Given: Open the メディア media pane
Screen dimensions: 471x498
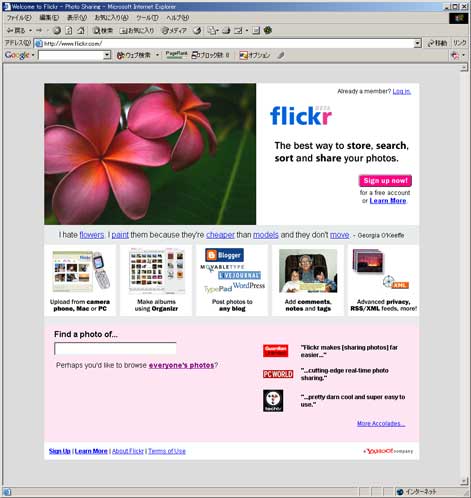Looking at the screenshot, I should [174, 31].
